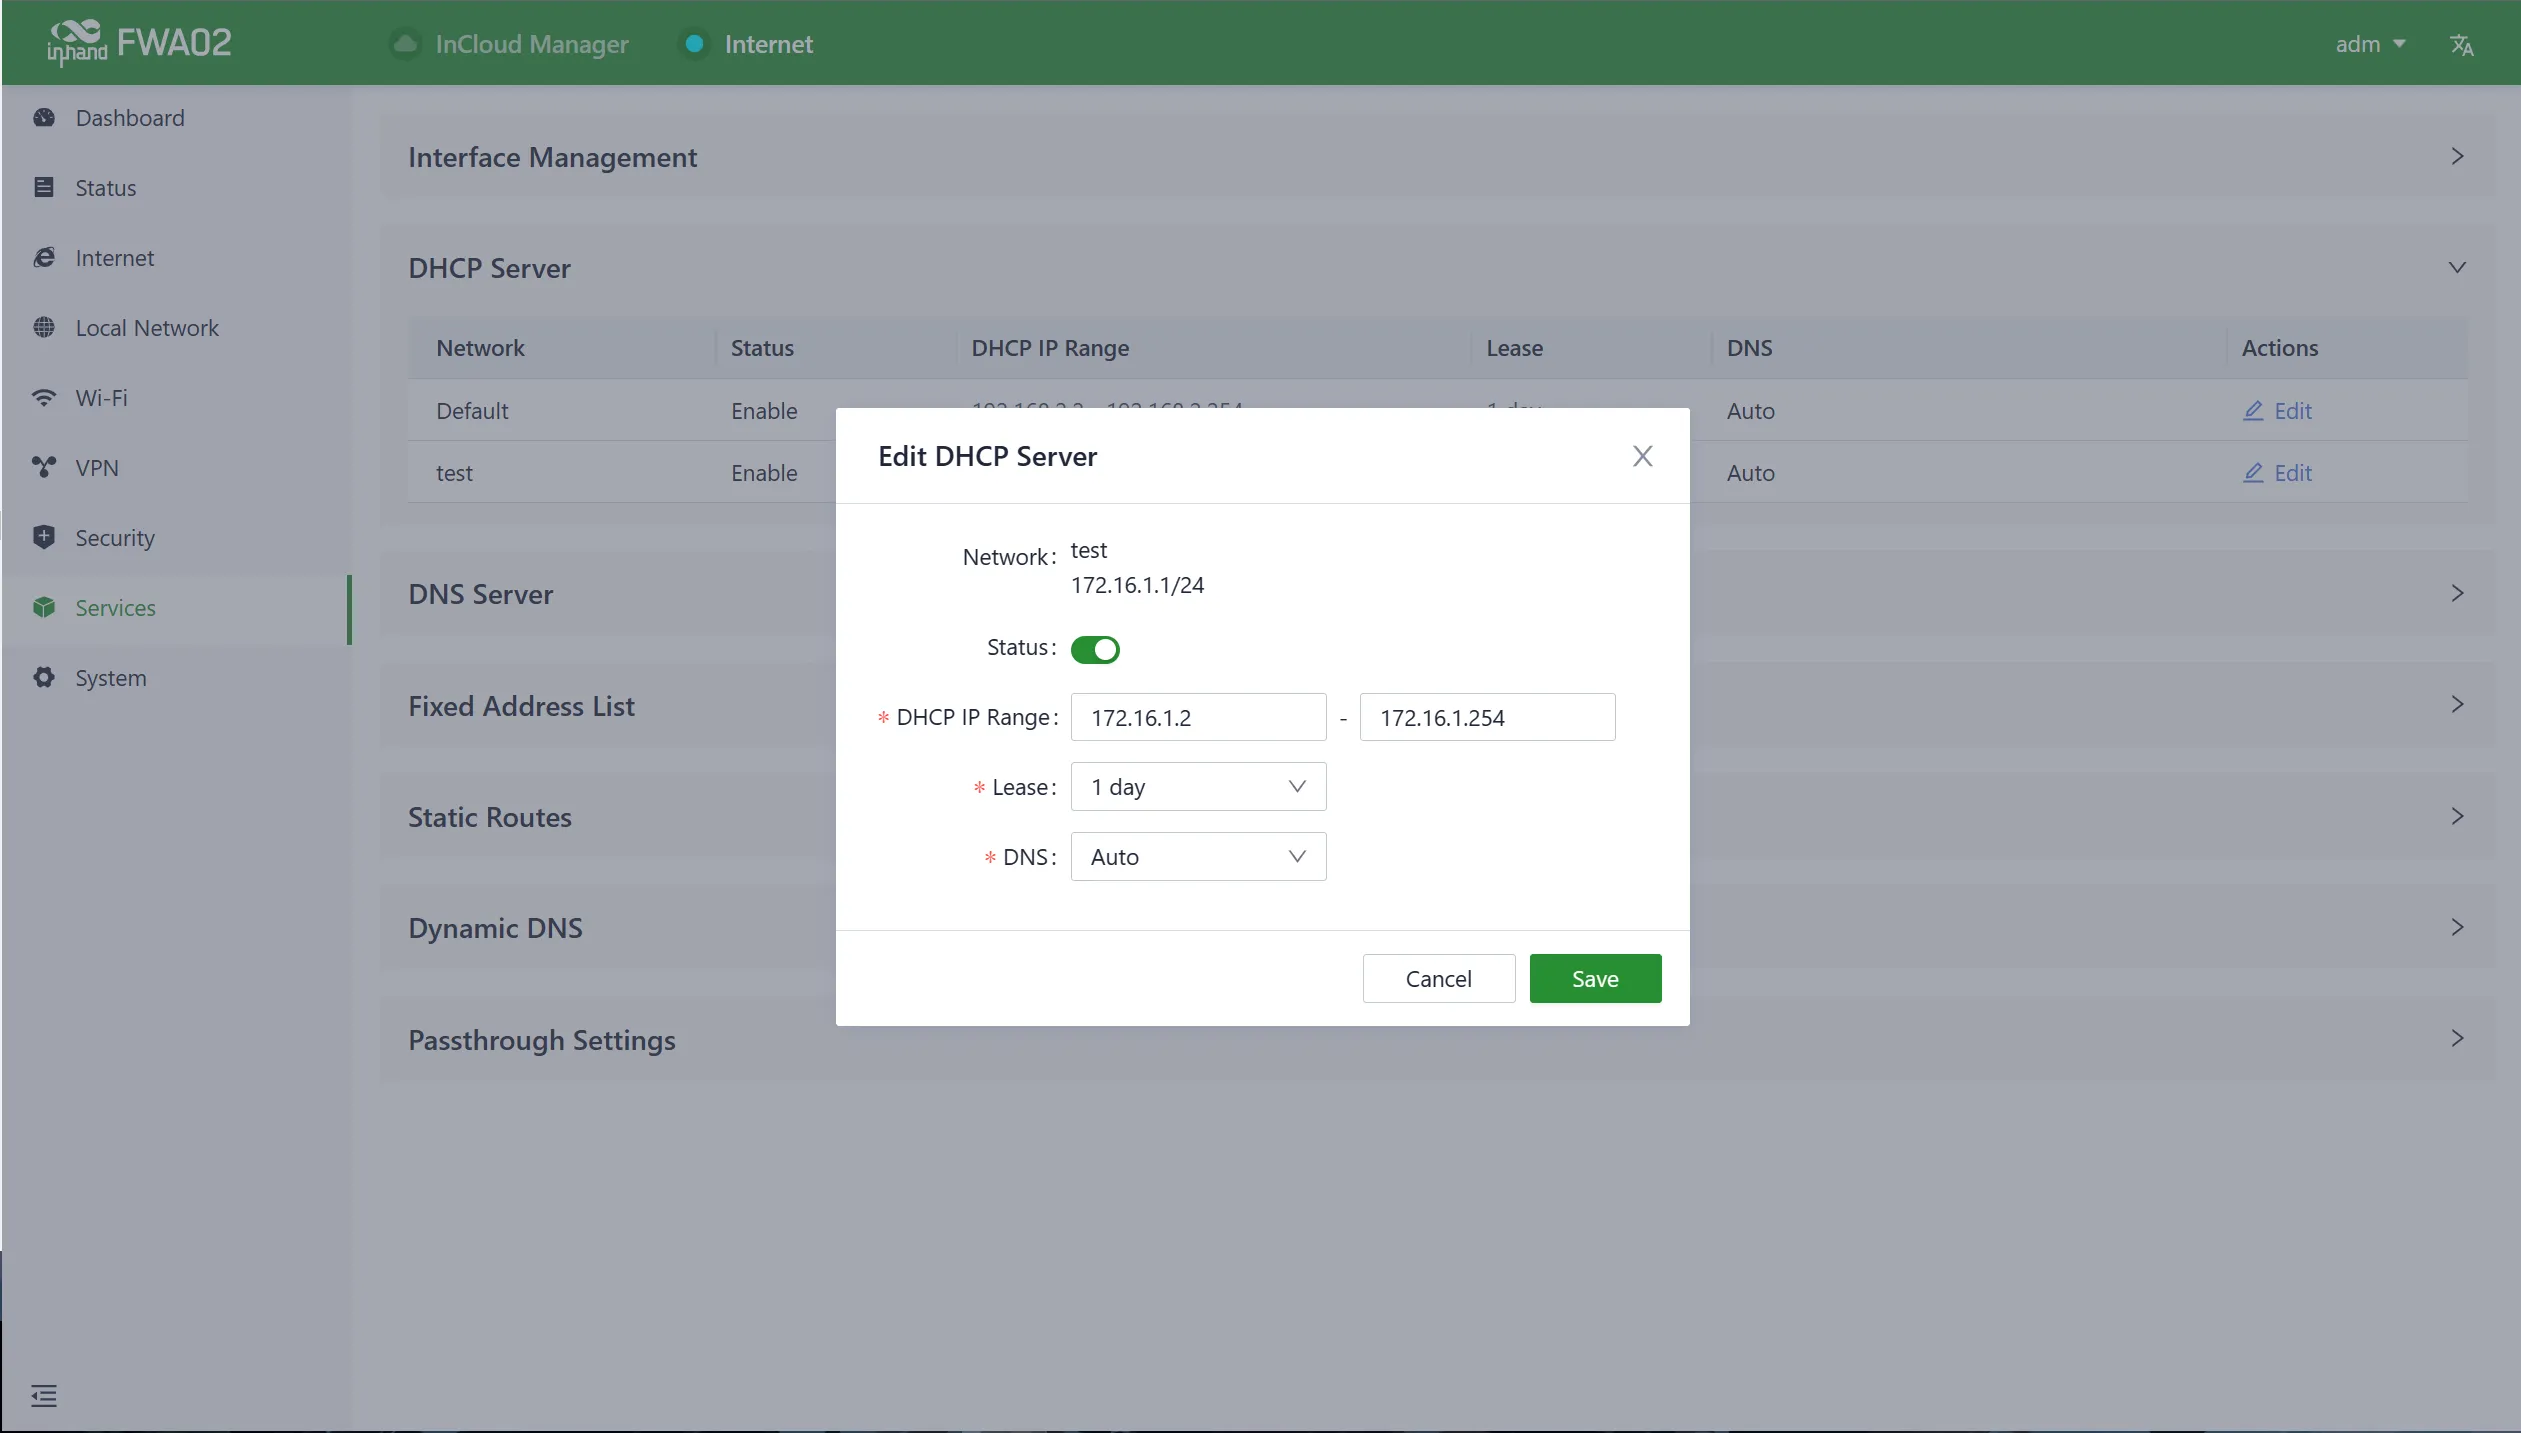Viewport: 2521px width, 1433px height.
Task: Open the Dashboard menu item
Action: (177, 118)
